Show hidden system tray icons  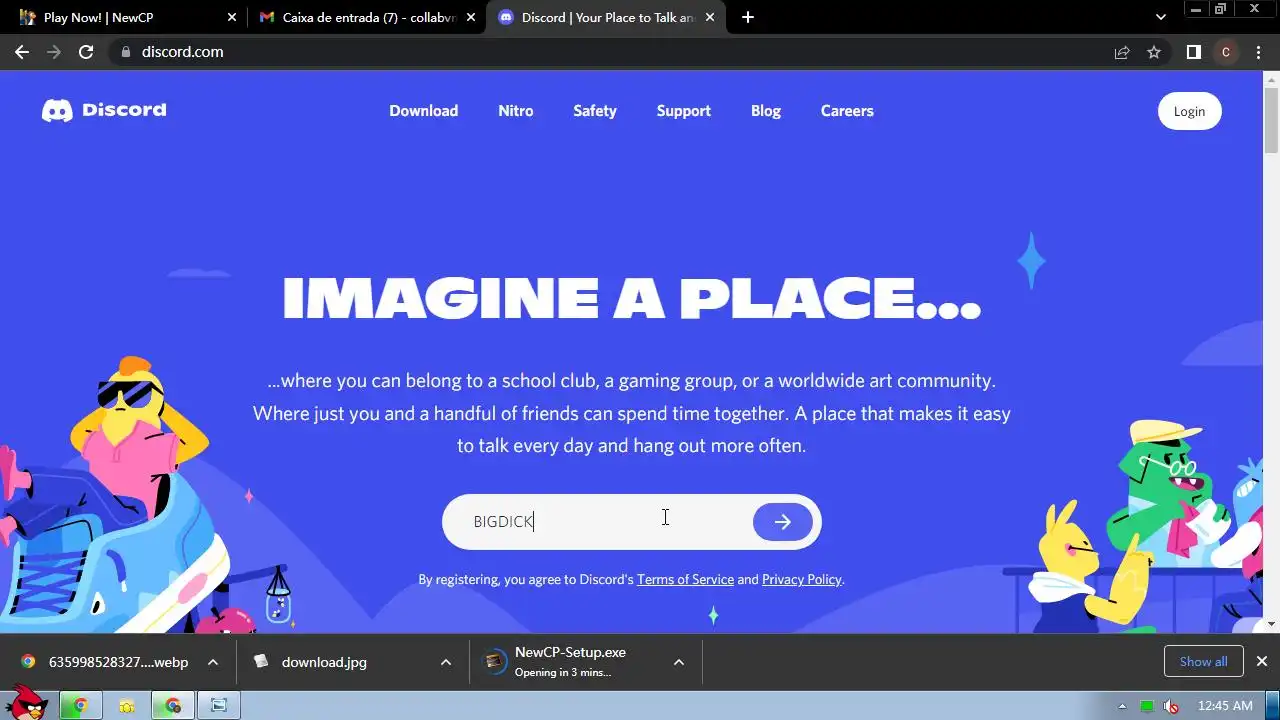point(1122,706)
